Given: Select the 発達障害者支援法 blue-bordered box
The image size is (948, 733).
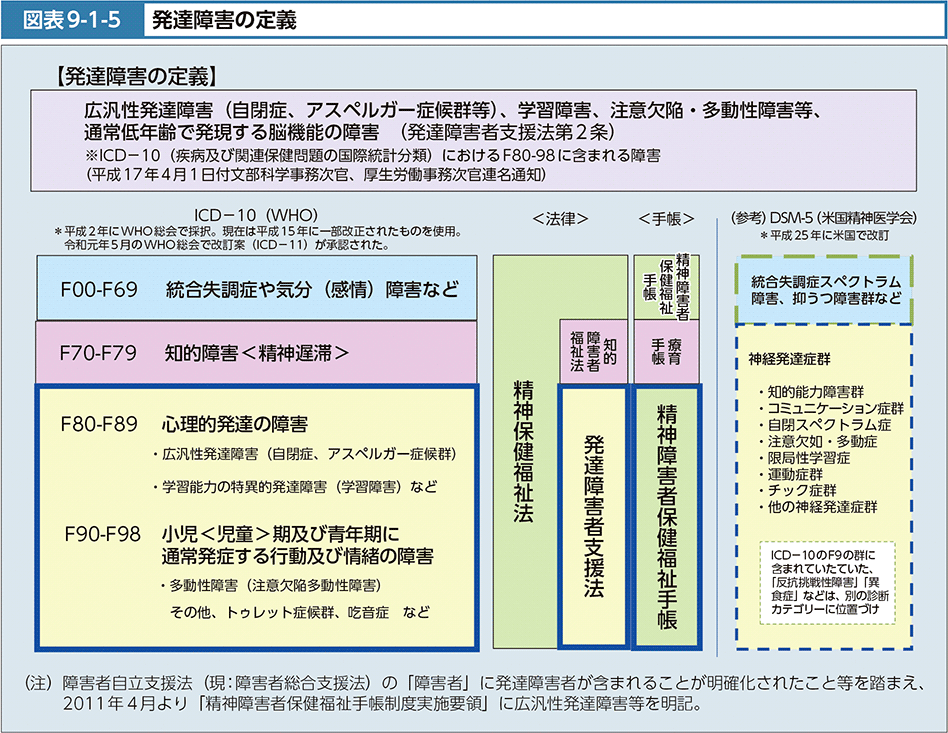Looking at the screenshot, I should pos(593,515).
